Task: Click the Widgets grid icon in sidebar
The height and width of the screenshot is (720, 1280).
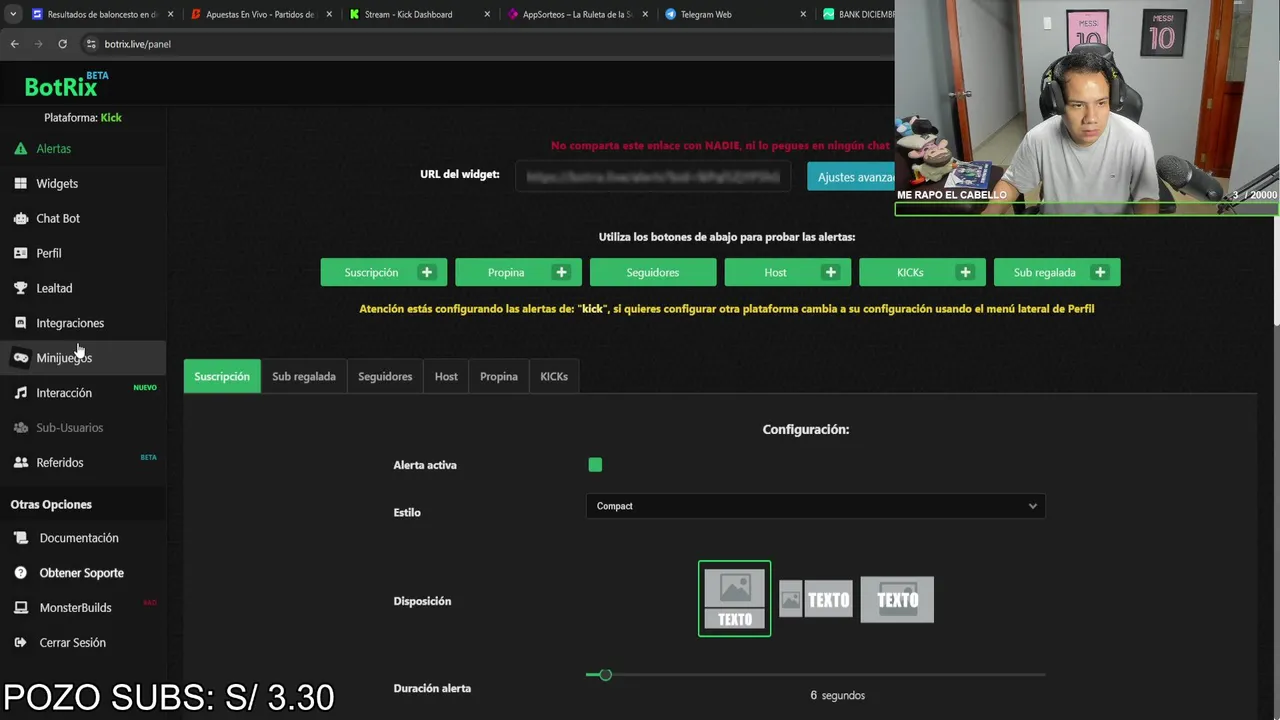Action: [x=20, y=183]
